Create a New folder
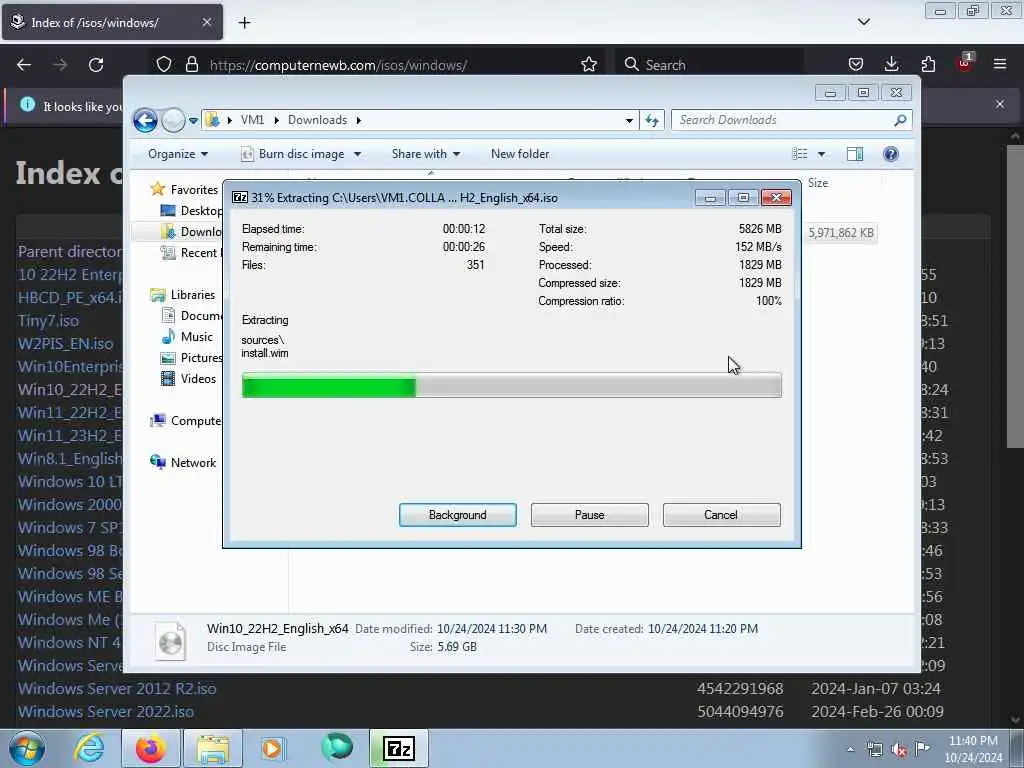Viewport: 1024px width, 768px height. 520,154
